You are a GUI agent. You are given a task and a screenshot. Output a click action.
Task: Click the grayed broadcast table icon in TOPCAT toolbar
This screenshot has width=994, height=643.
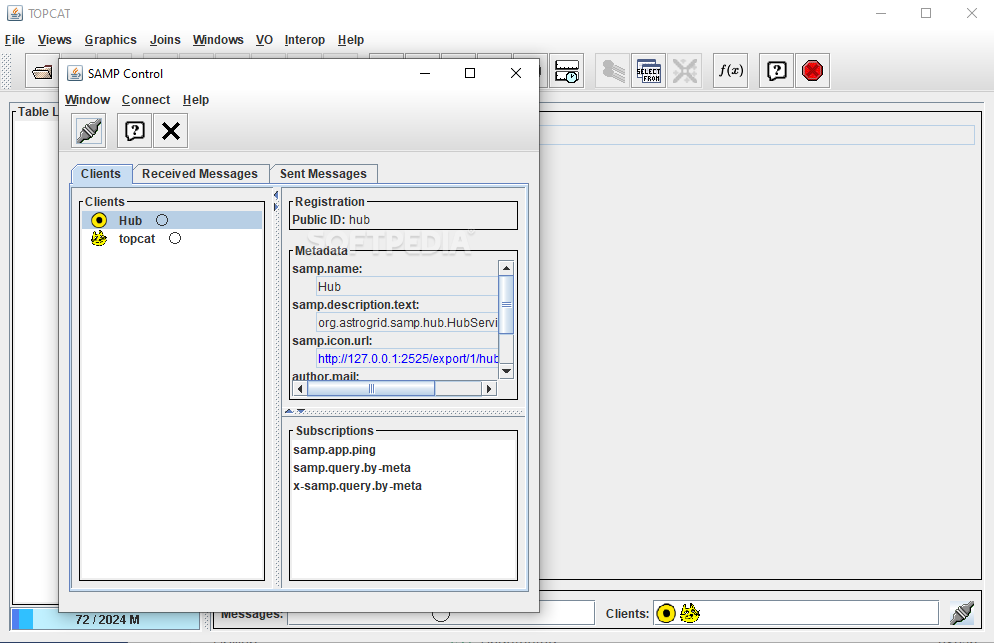(x=613, y=71)
